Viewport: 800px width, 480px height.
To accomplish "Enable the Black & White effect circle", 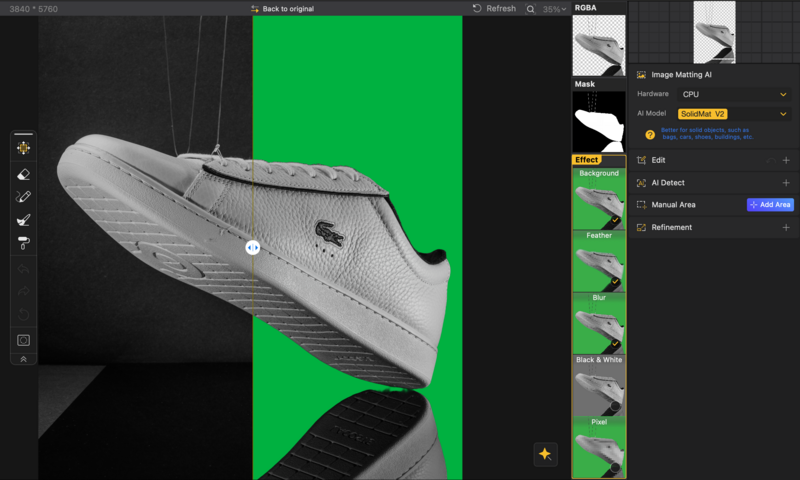I will [x=615, y=406].
